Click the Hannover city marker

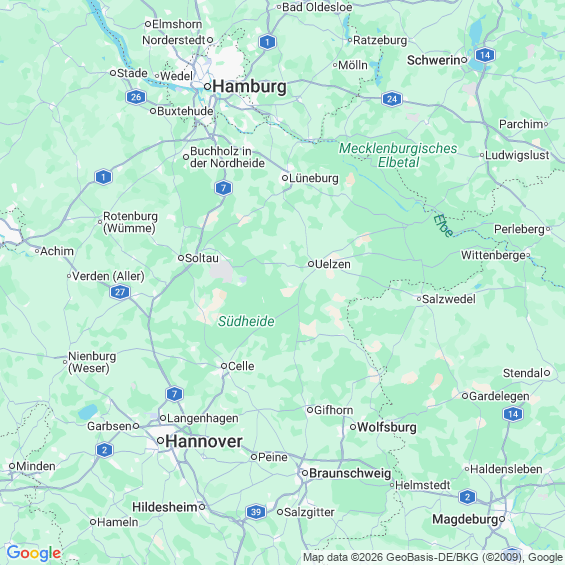(161, 440)
